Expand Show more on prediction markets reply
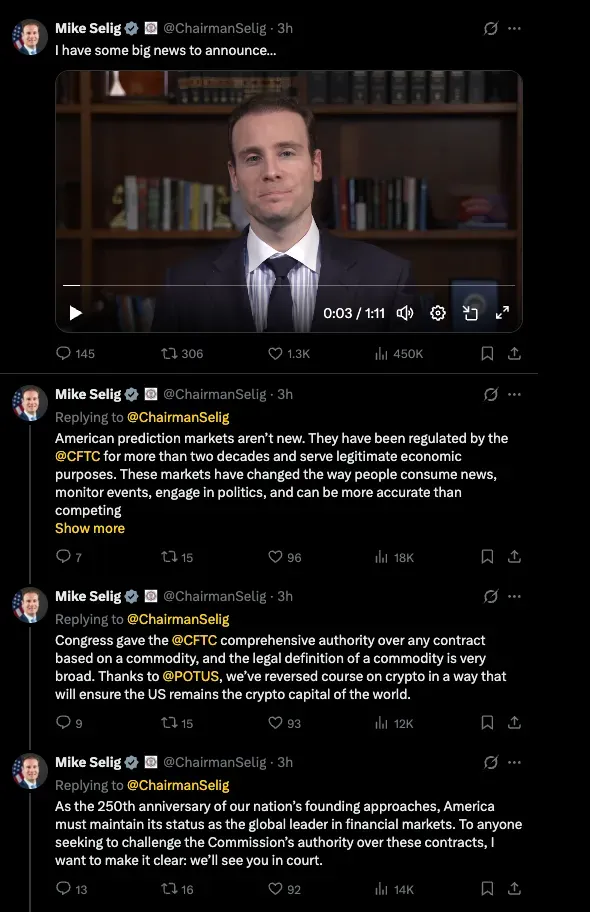 pos(90,527)
